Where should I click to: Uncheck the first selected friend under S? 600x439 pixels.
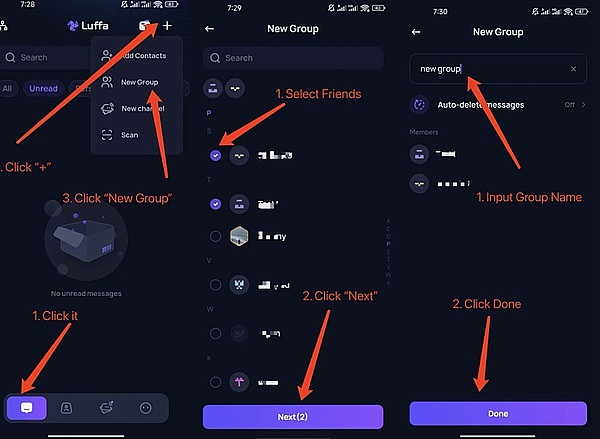pos(215,155)
